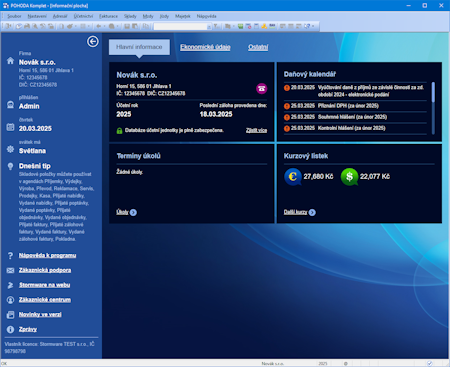
Task: Click the envelope icon by Zákaznická podpora
Action: (10, 270)
